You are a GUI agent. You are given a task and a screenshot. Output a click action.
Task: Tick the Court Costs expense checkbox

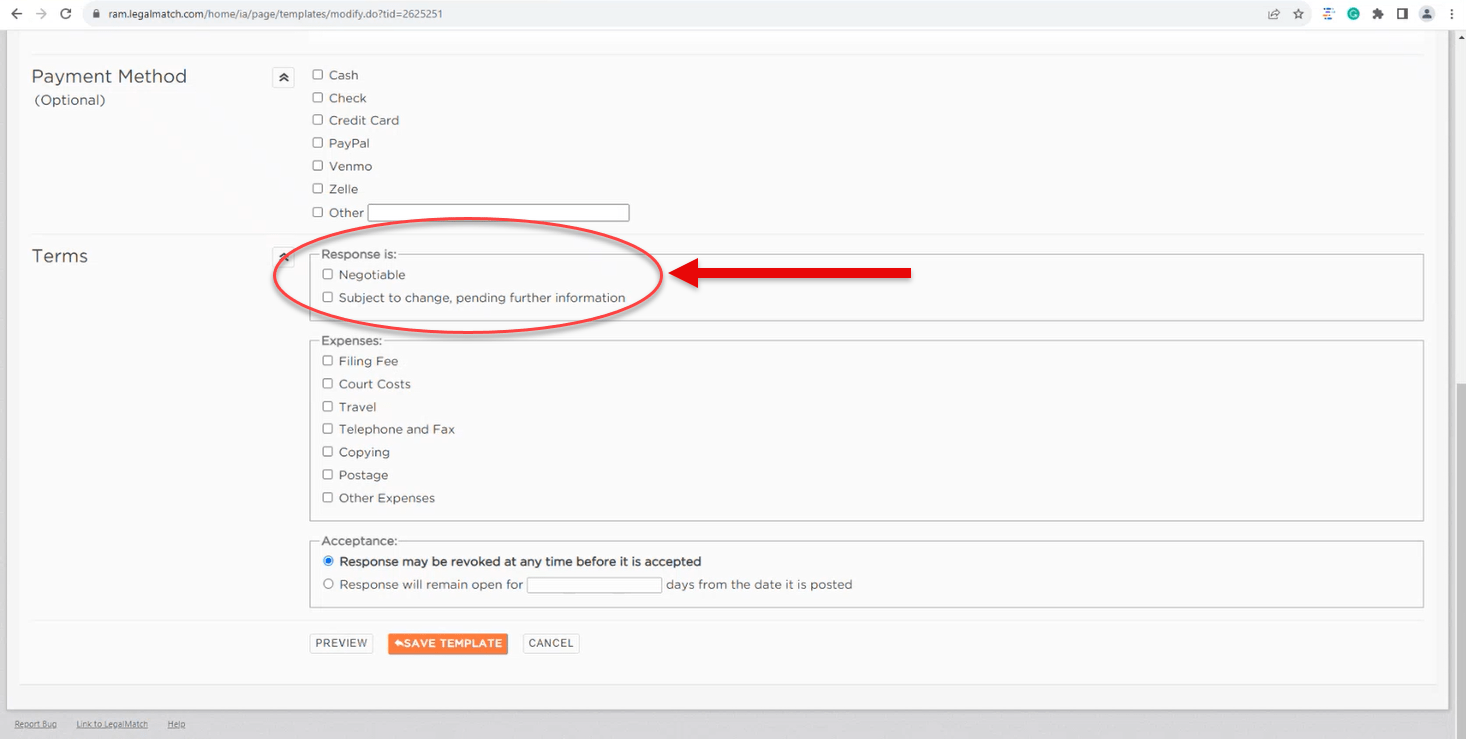point(328,384)
